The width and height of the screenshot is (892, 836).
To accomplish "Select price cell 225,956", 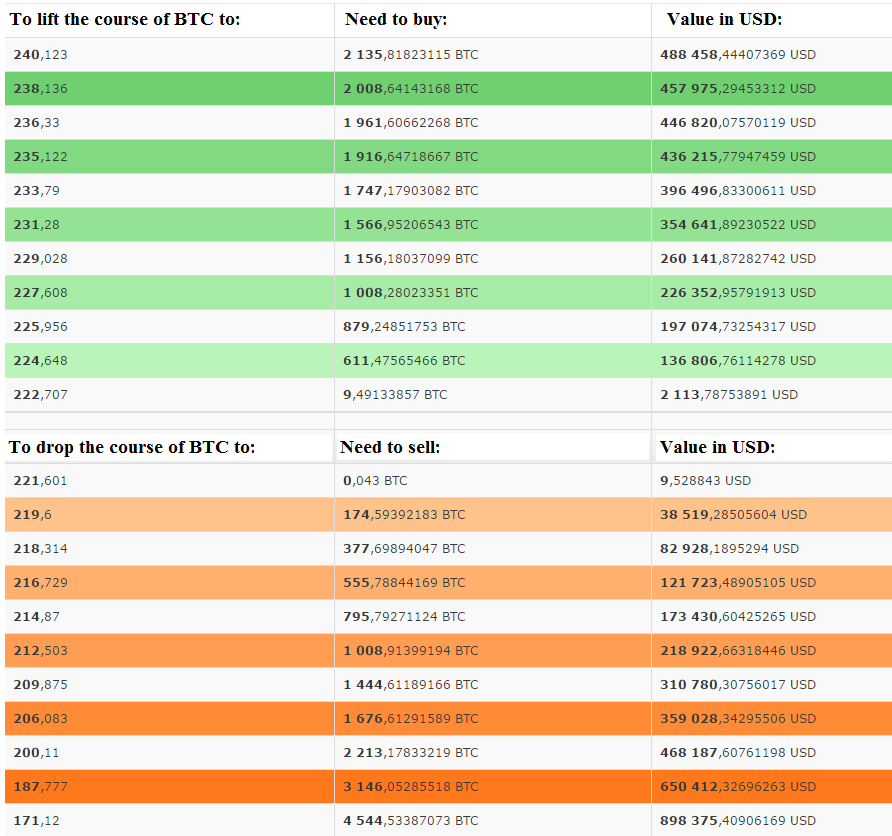I will point(40,327).
